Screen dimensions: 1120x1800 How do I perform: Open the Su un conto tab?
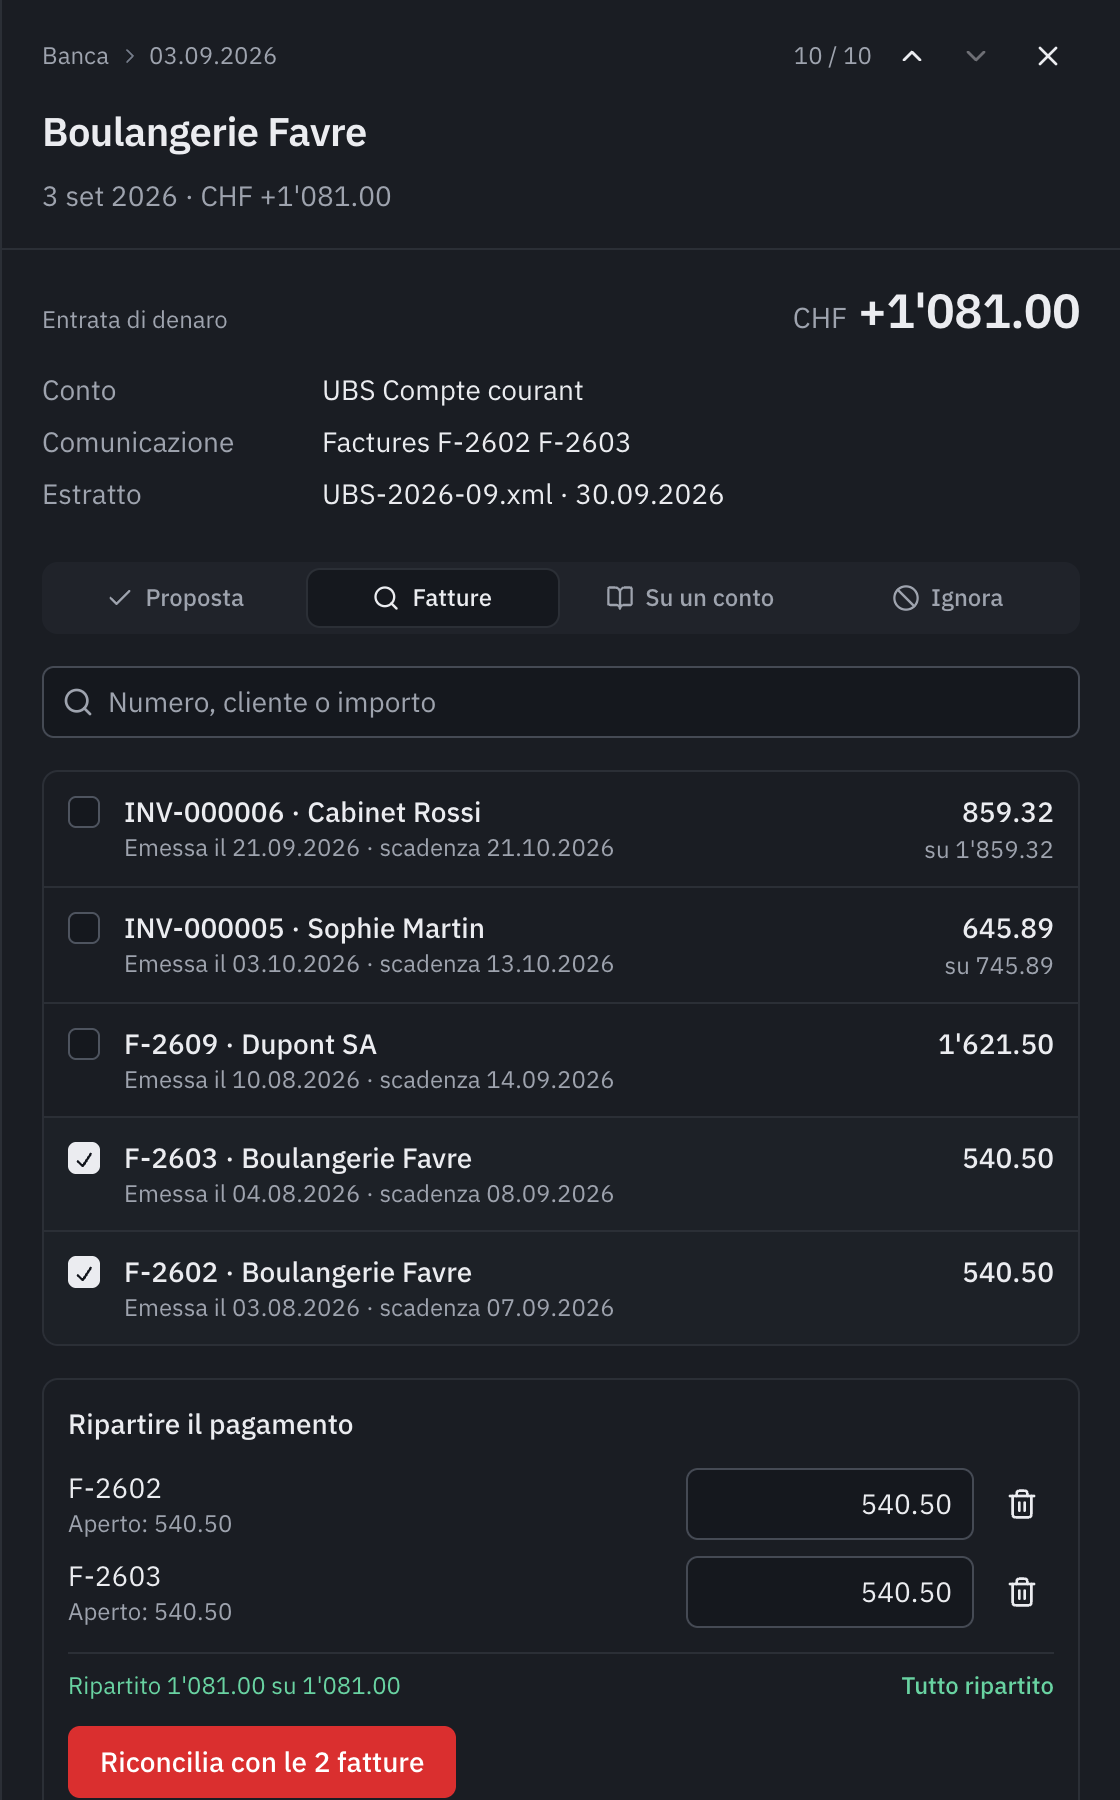690,598
